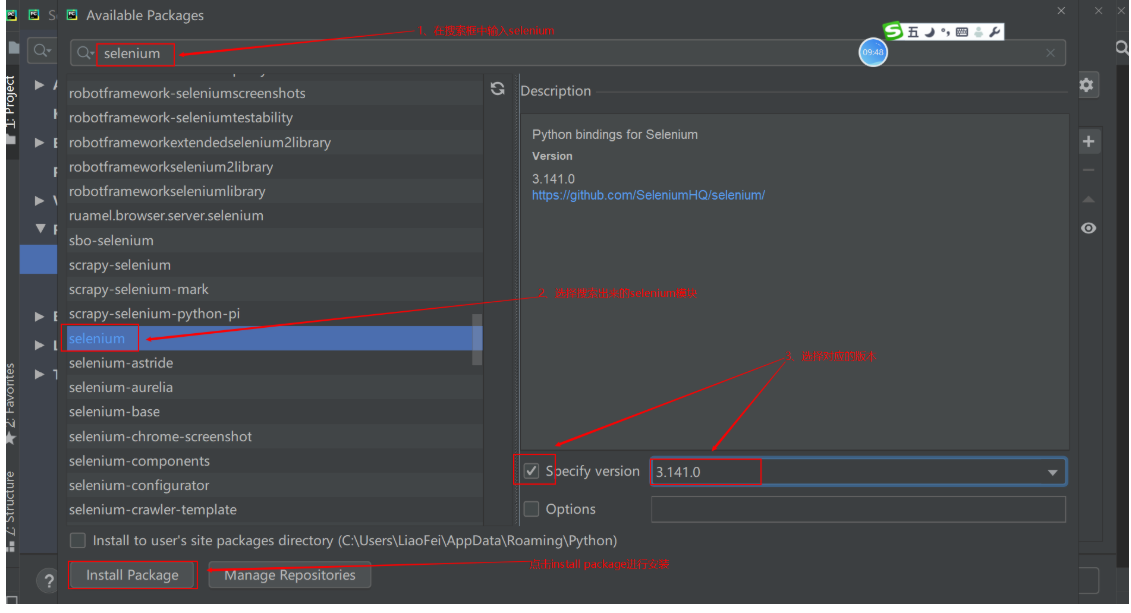The image size is (1131, 613).
Task: Select robotframeworkseleniumlibrary package
Action: 275,191
